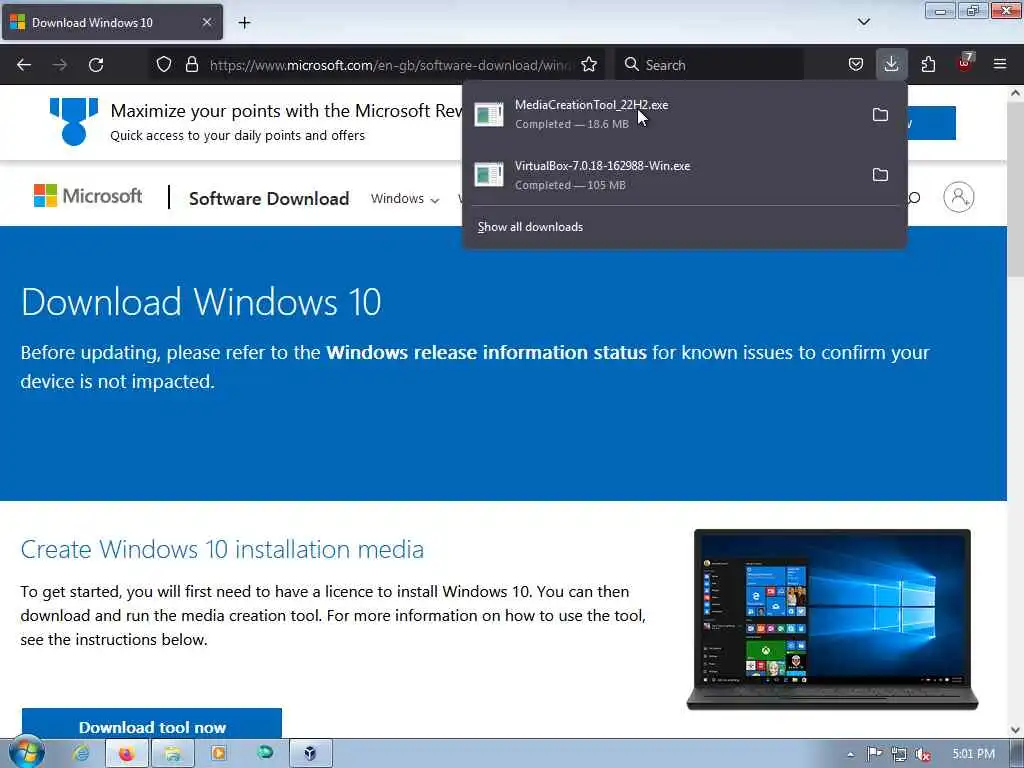Go back using the browser back arrow
Image resolution: width=1024 pixels, height=768 pixels.
(24, 65)
